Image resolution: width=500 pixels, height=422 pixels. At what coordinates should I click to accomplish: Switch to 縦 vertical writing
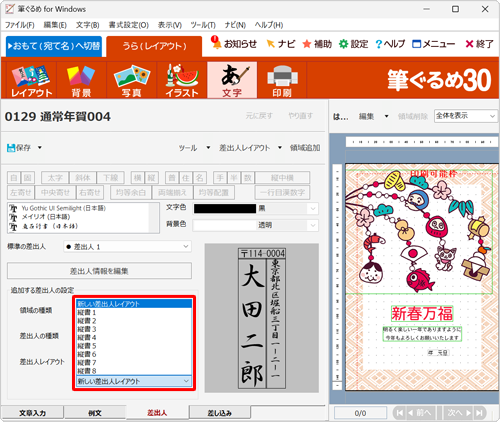tap(152, 178)
